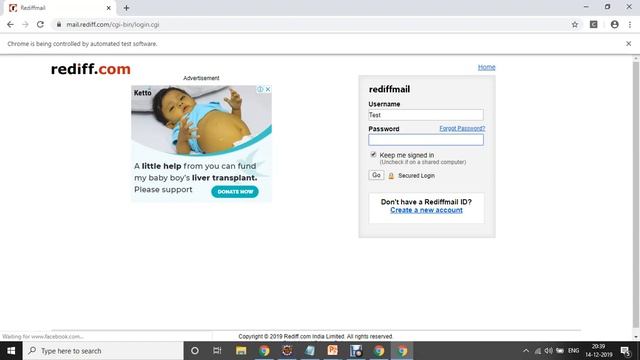Click the volume speaker tray icon
The image size is (640, 360).
[549, 351]
